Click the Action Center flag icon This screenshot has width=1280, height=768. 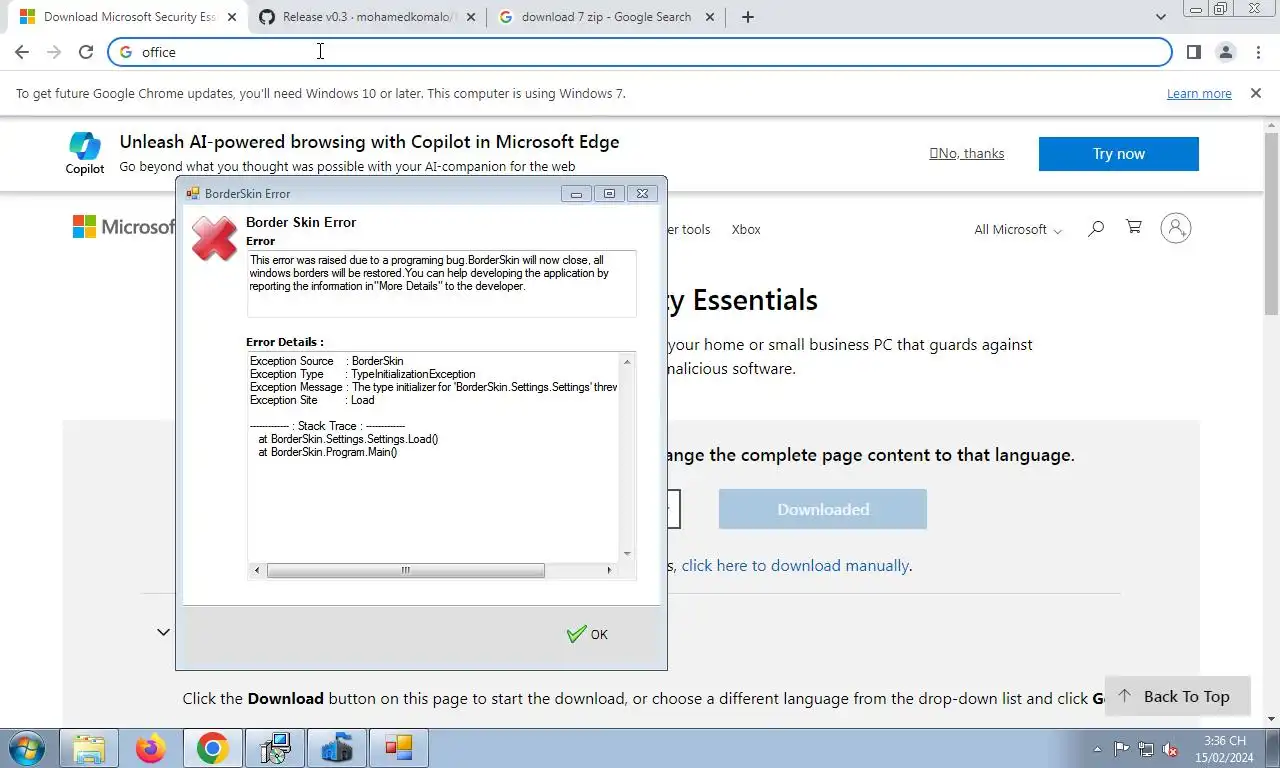[1121, 749]
